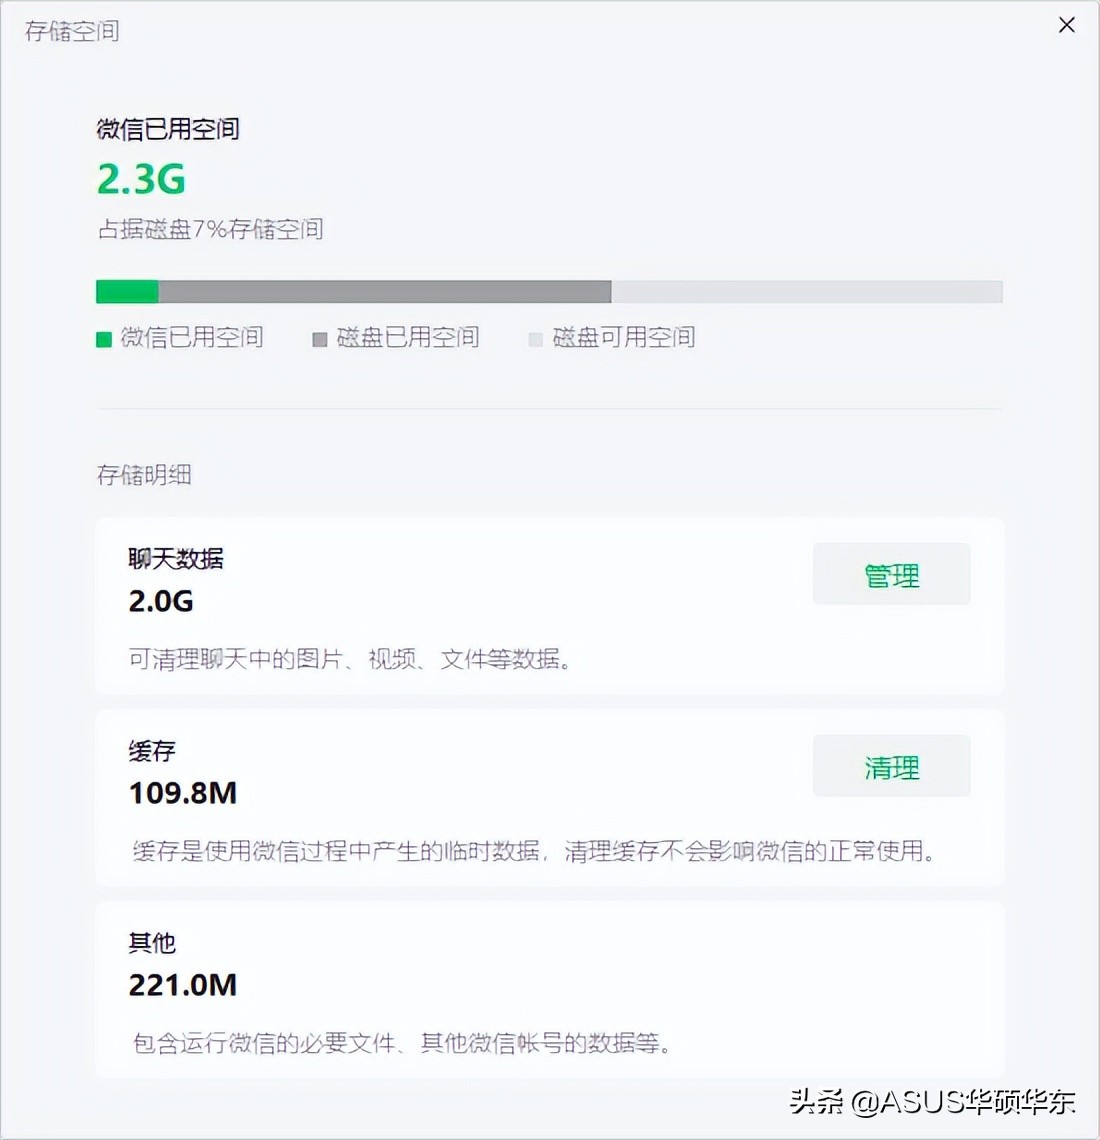
Task: Expand the 缓存 details card
Action: 550,797
